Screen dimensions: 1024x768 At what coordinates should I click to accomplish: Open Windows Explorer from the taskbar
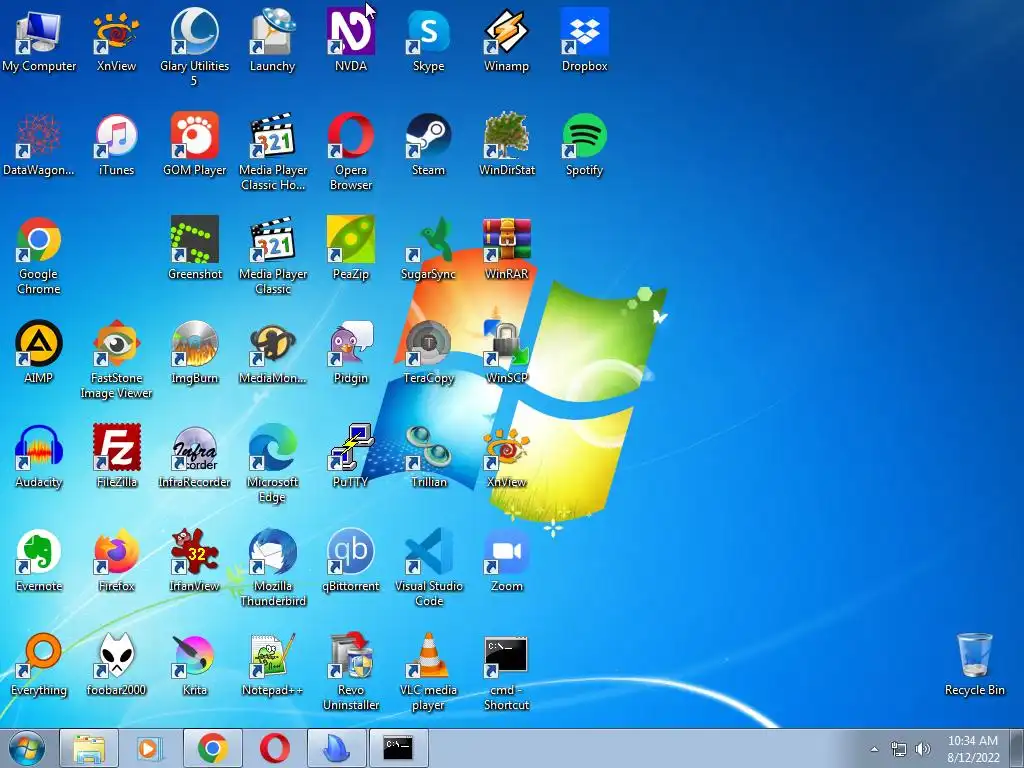click(89, 748)
